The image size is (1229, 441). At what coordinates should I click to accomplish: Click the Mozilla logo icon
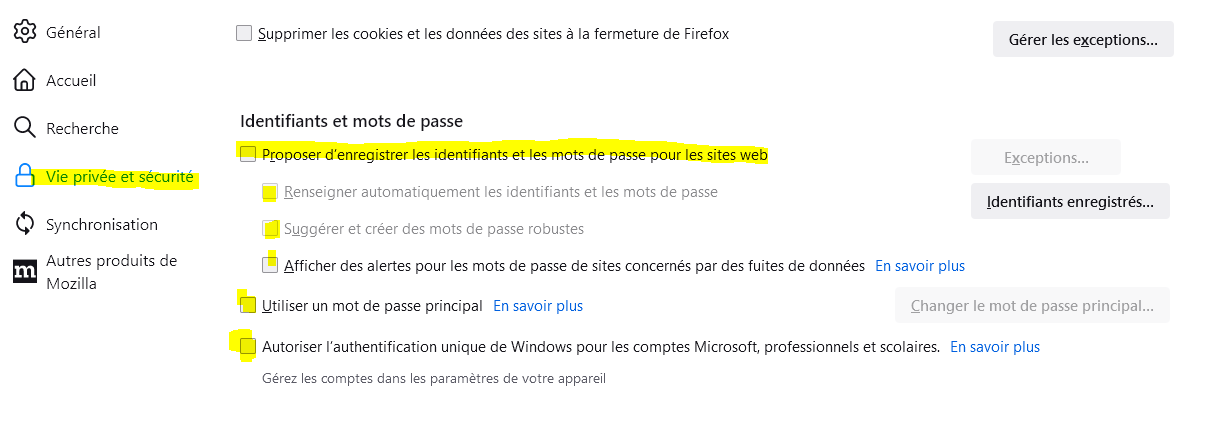pyautogui.click(x=25, y=271)
